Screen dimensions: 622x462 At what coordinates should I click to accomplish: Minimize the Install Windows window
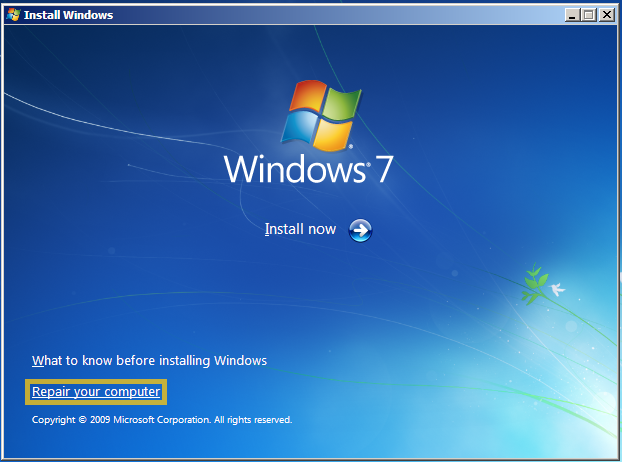pos(572,15)
